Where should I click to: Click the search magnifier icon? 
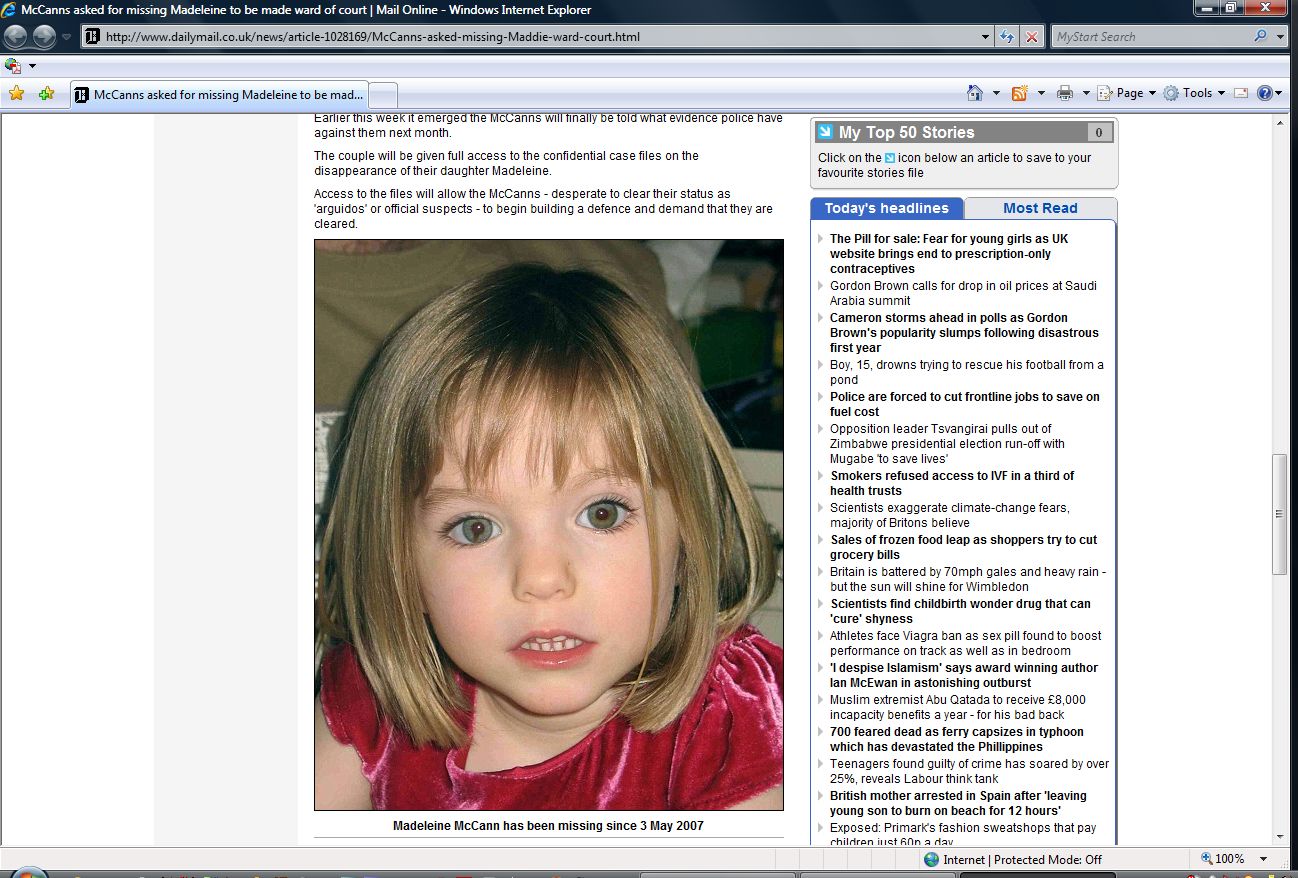pos(1260,37)
